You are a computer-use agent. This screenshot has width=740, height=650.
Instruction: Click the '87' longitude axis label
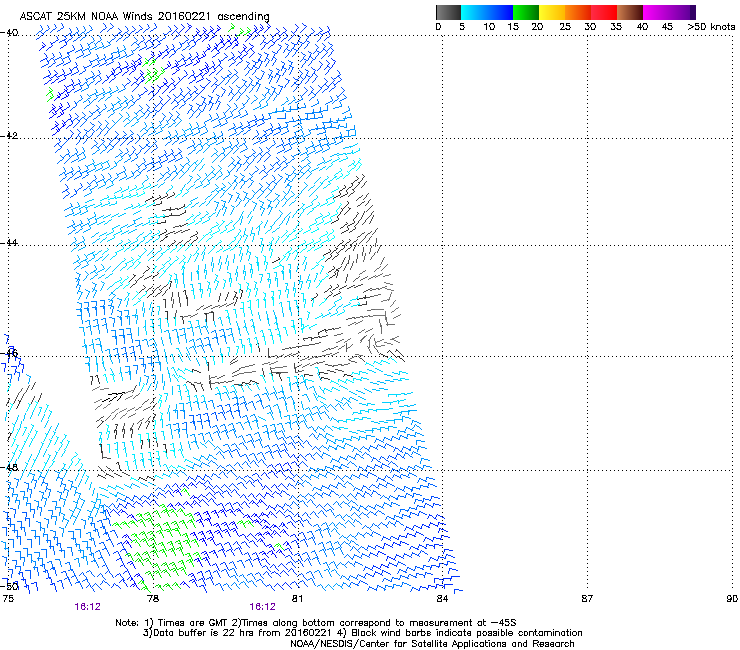click(x=587, y=599)
